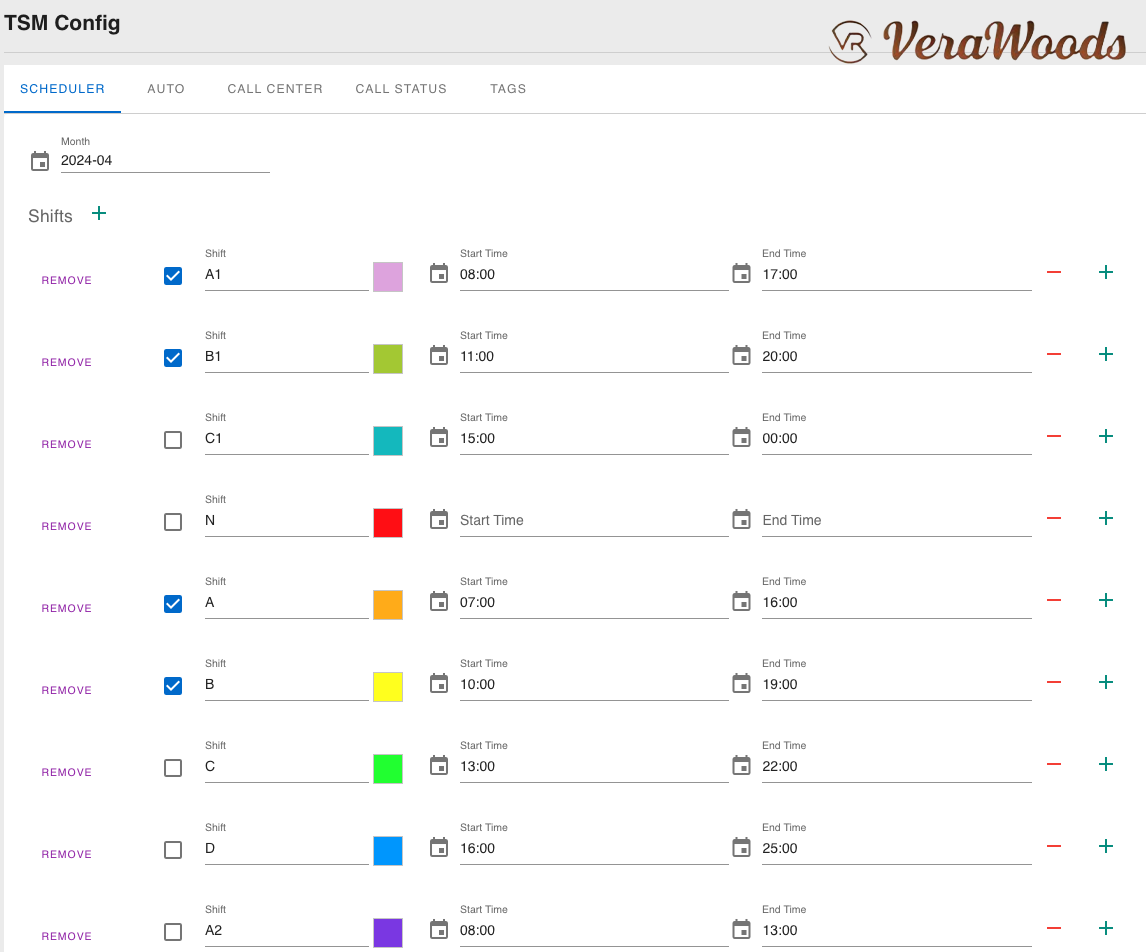
Task: Toggle the checkbox for shift B
Action: click(x=173, y=686)
